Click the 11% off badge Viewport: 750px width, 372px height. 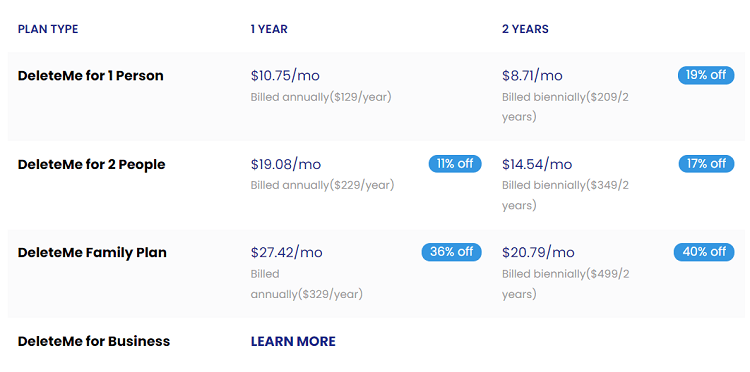pyautogui.click(x=455, y=164)
